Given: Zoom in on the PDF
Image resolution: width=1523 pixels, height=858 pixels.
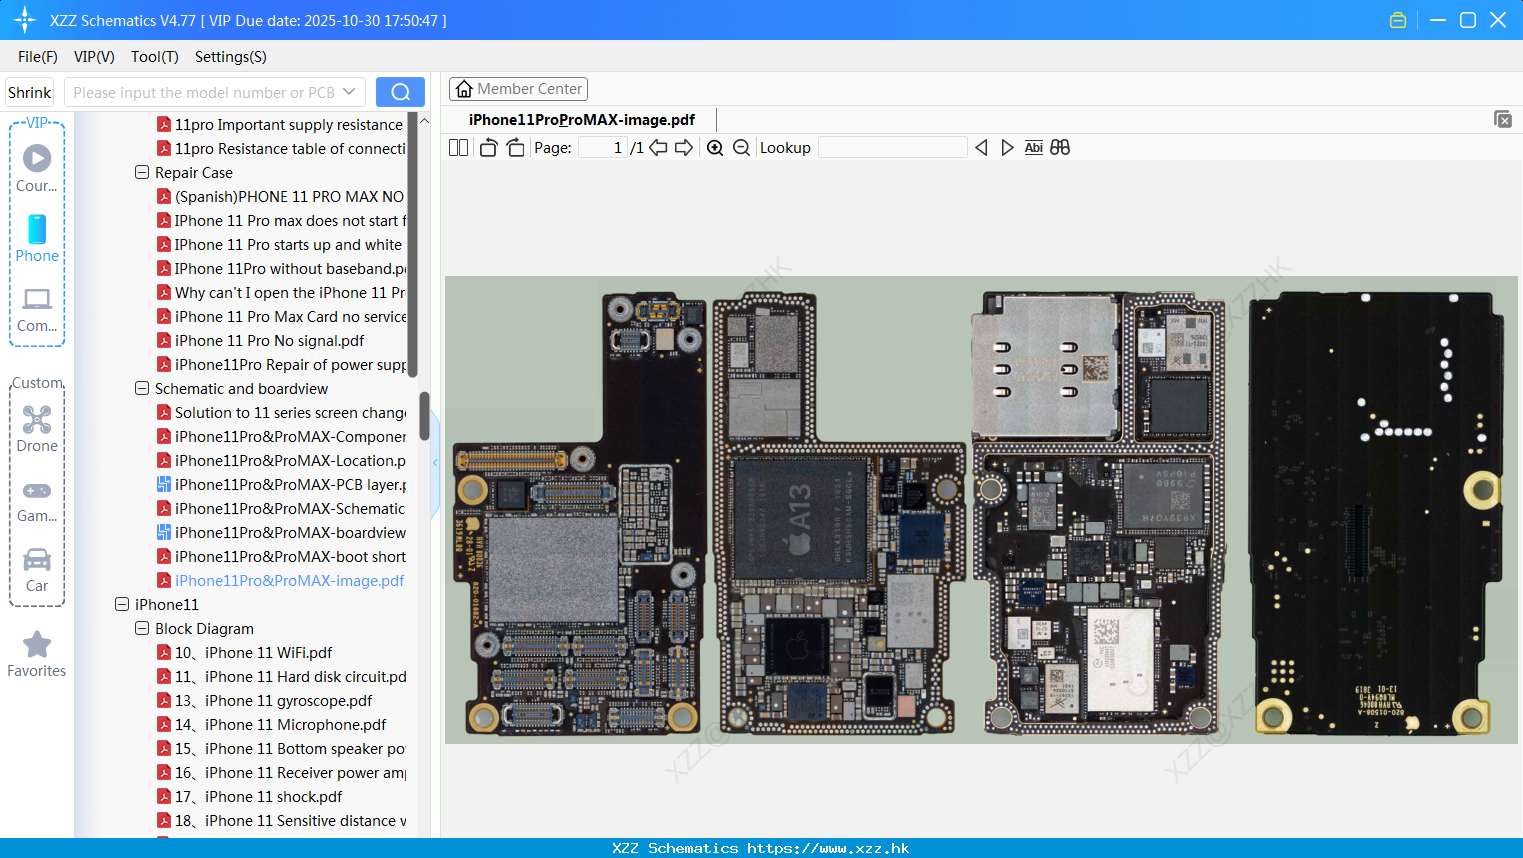Looking at the screenshot, I should pyautogui.click(x=715, y=148).
